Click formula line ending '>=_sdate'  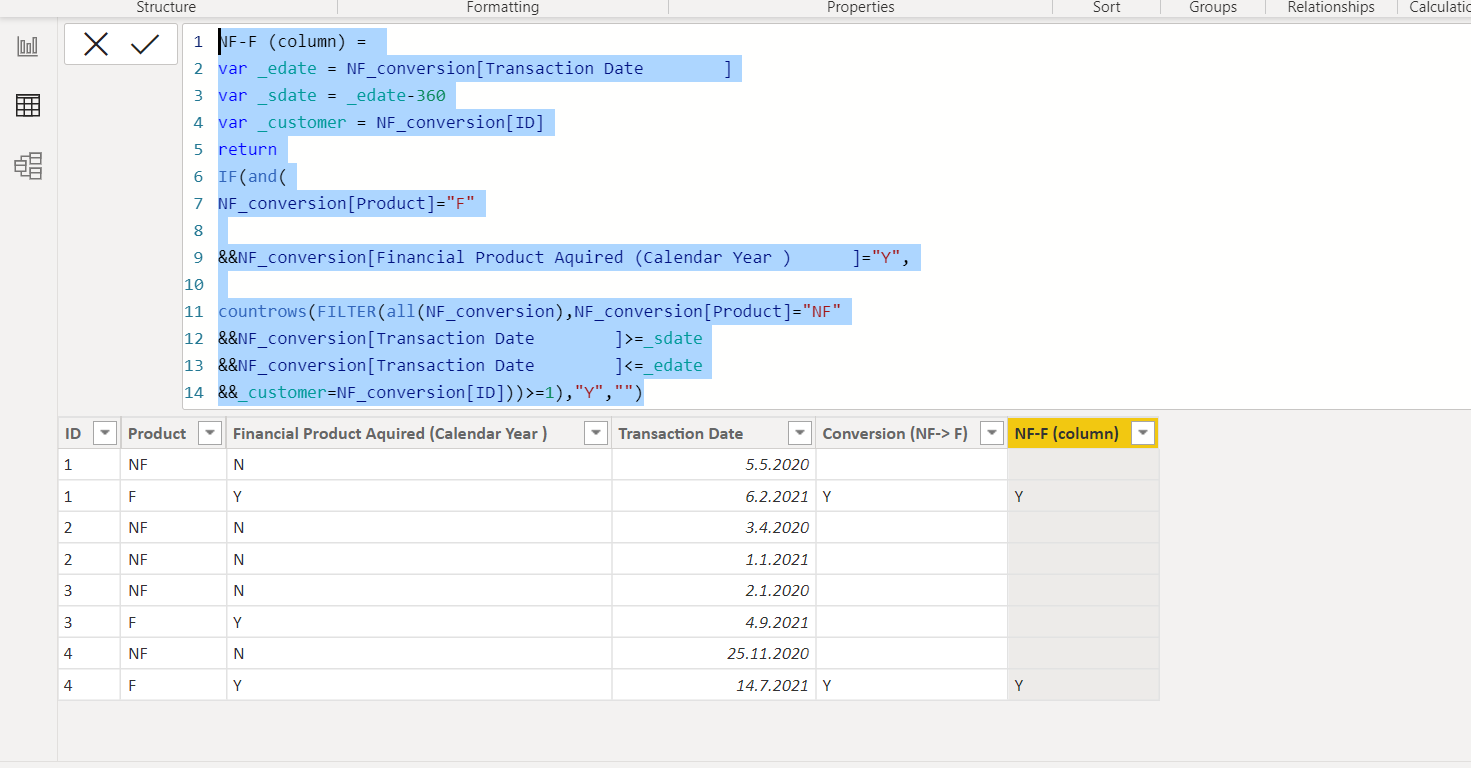[460, 339]
